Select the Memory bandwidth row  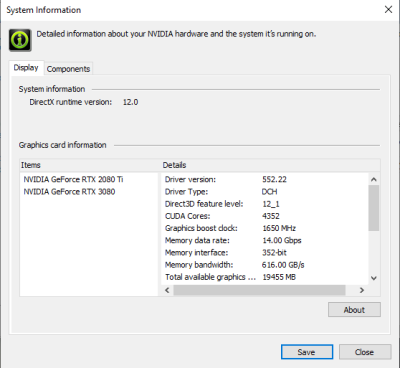(265, 265)
